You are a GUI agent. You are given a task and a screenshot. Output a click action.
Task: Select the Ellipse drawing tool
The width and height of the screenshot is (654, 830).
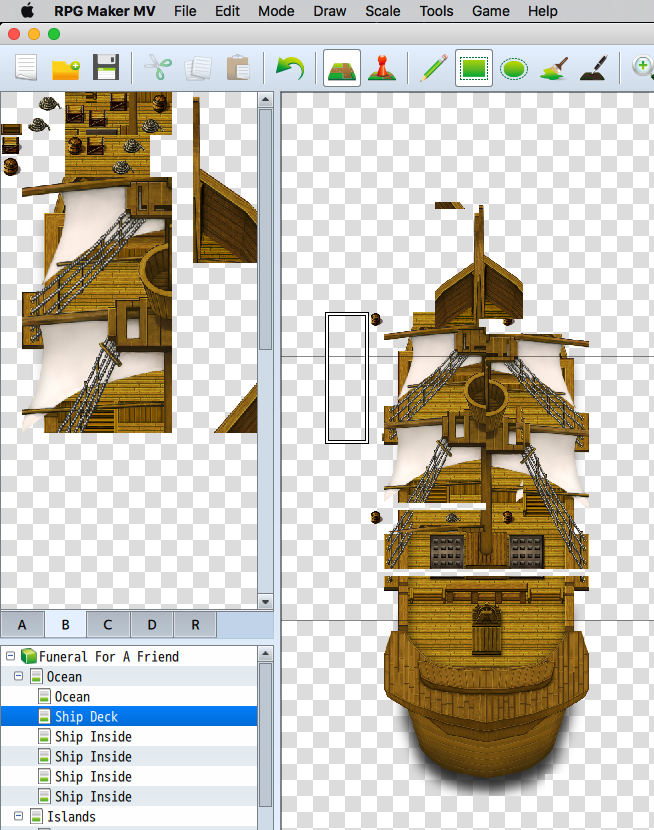point(514,69)
